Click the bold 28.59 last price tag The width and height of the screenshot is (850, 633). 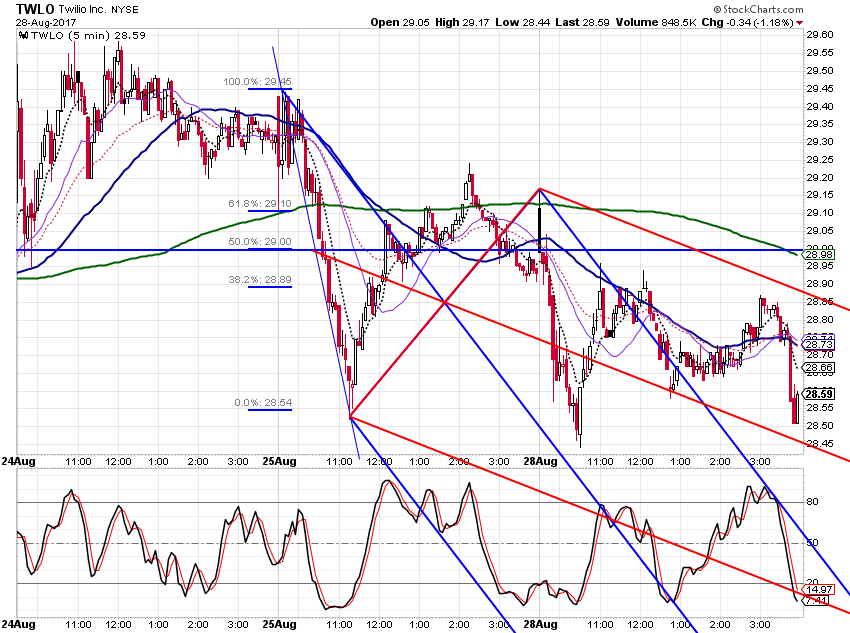[819, 394]
